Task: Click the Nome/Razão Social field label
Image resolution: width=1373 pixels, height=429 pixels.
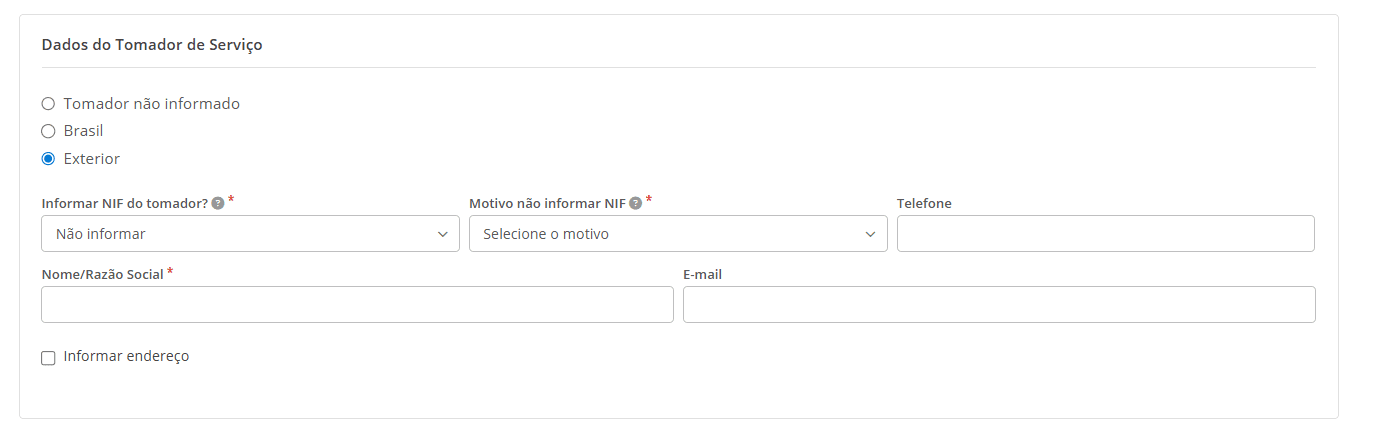Action: [x=102, y=274]
